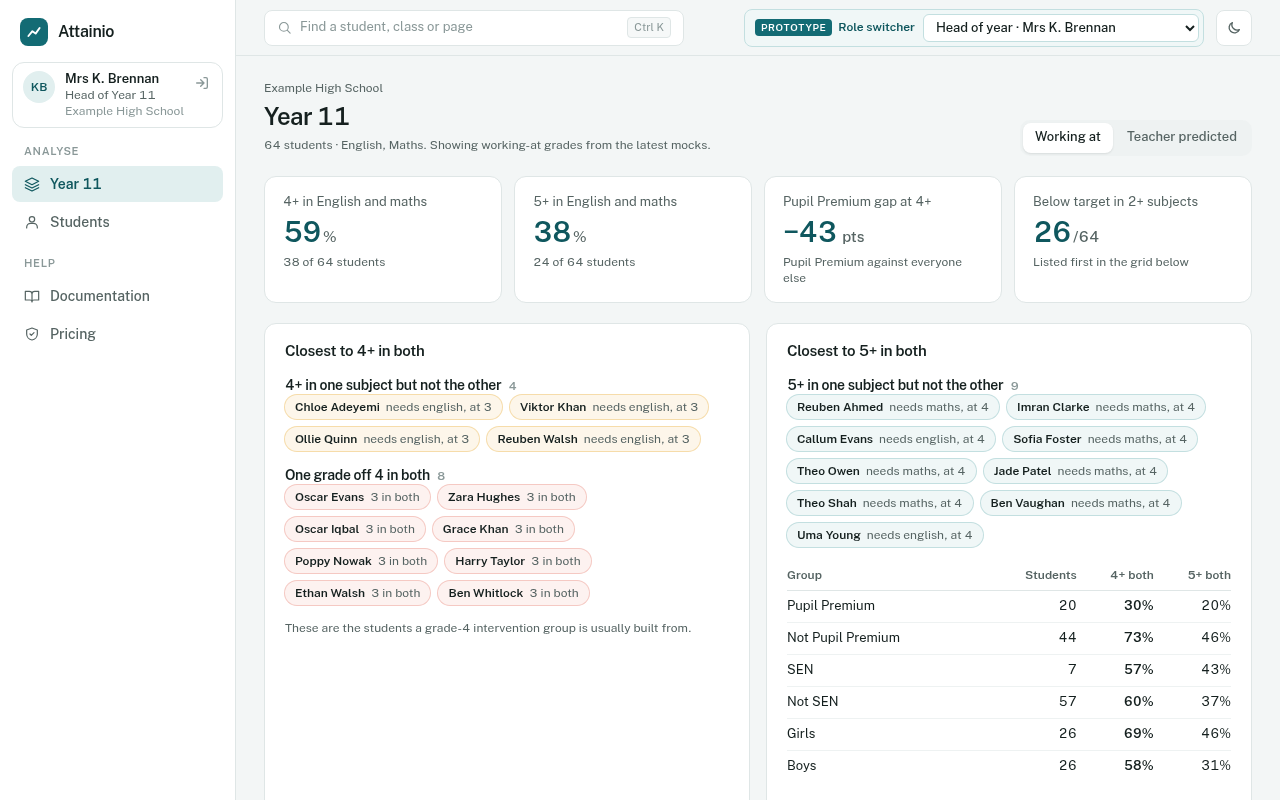Open Reuben Ahmed's student chip
The image size is (1280, 800).
pyautogui.click(x=893, y=407)
